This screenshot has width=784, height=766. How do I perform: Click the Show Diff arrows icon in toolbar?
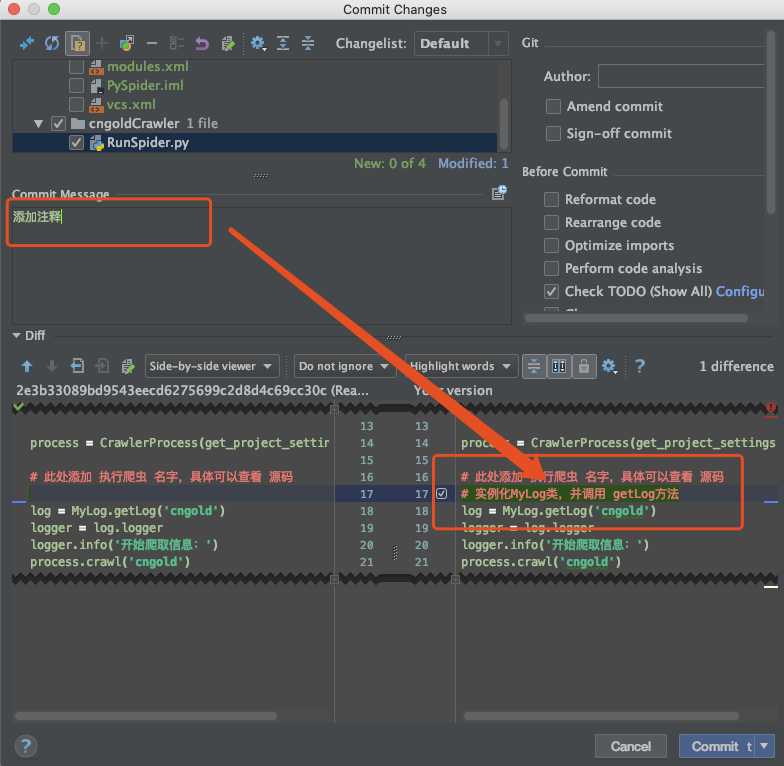26,44
